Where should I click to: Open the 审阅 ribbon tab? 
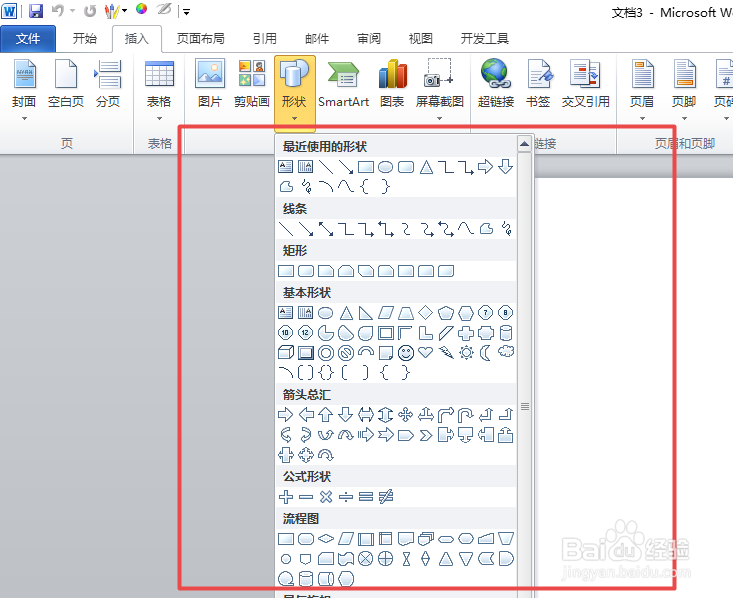pos(369,39)
